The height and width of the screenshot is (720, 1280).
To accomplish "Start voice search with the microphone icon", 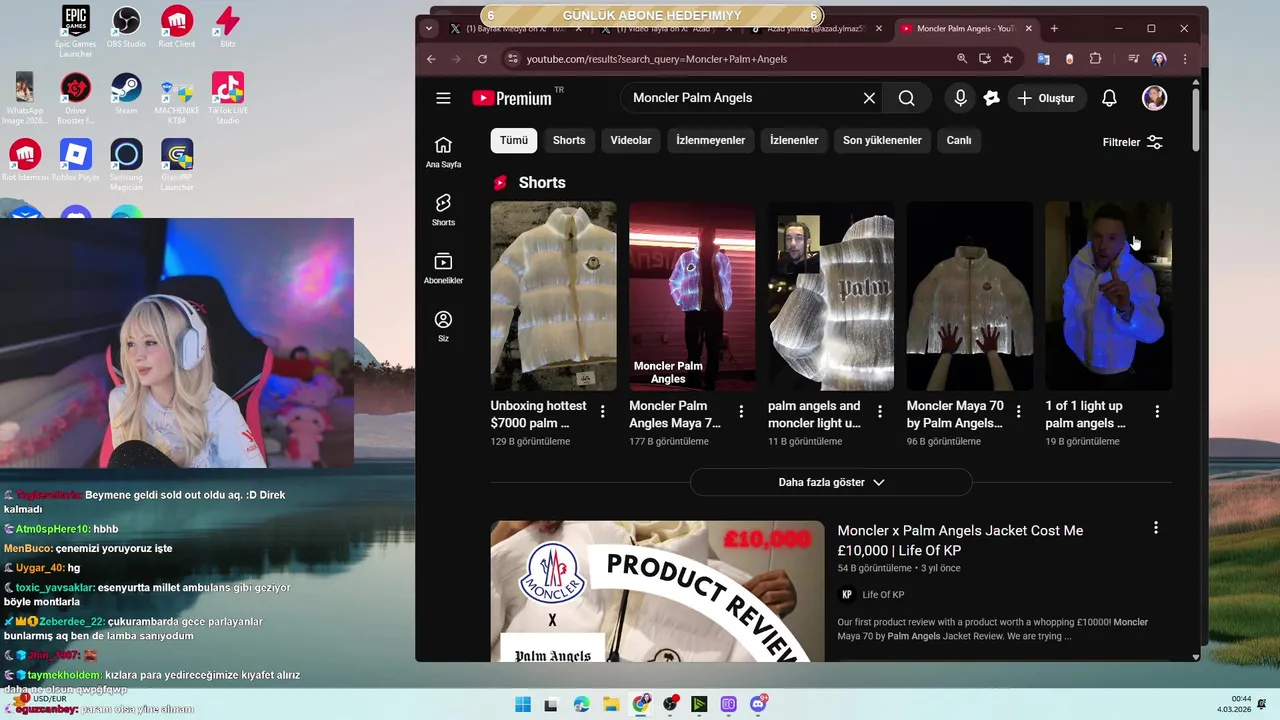I will tap(960, 98).
